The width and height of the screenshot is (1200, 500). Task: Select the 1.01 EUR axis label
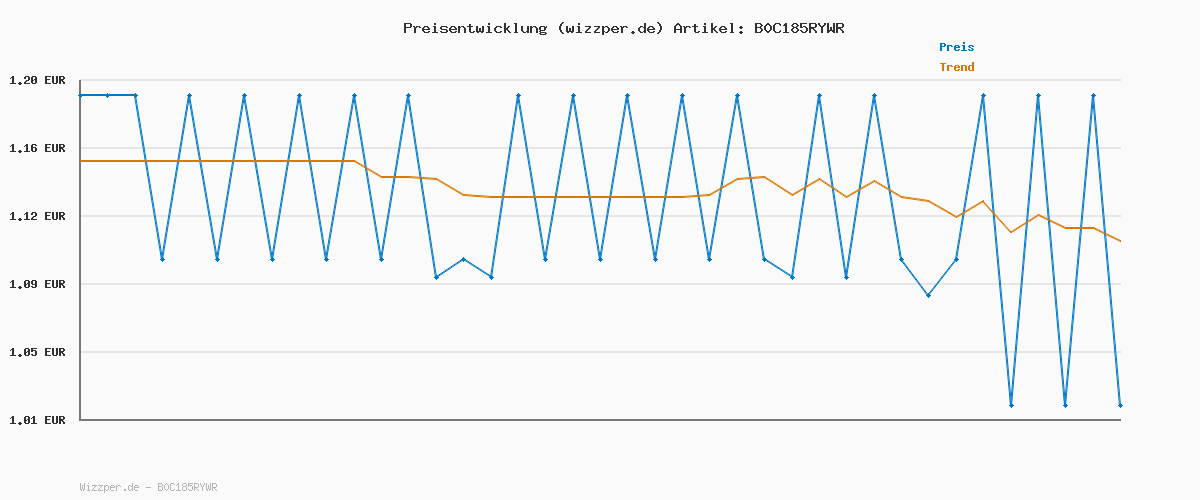pos(37,420)
